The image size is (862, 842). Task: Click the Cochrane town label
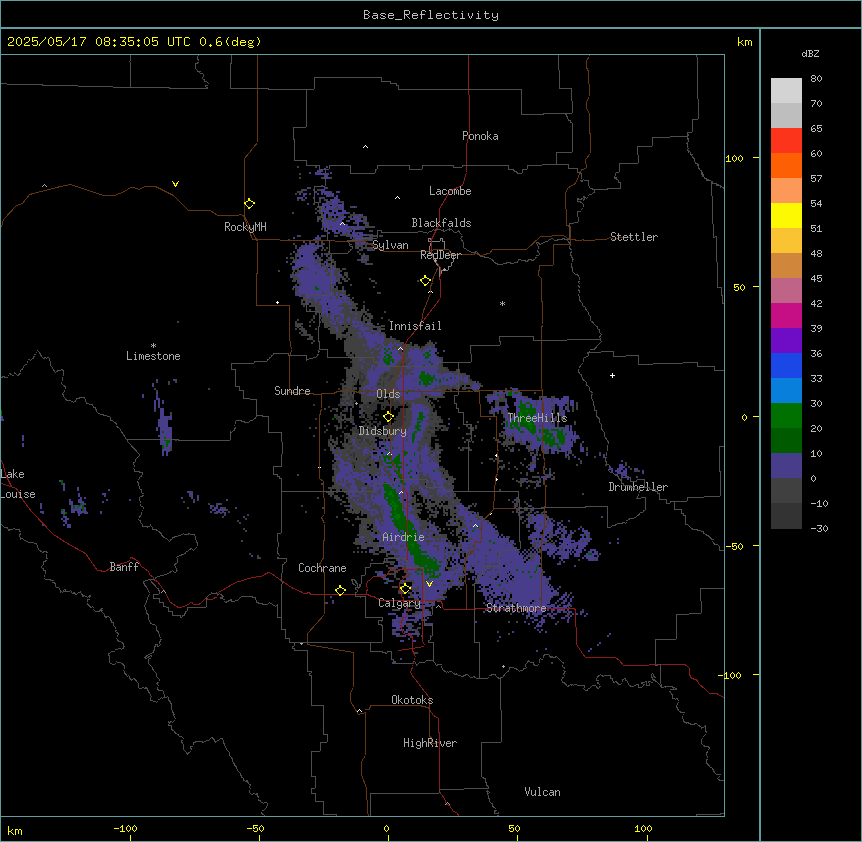pyautogui.click(x=322, y=568)
